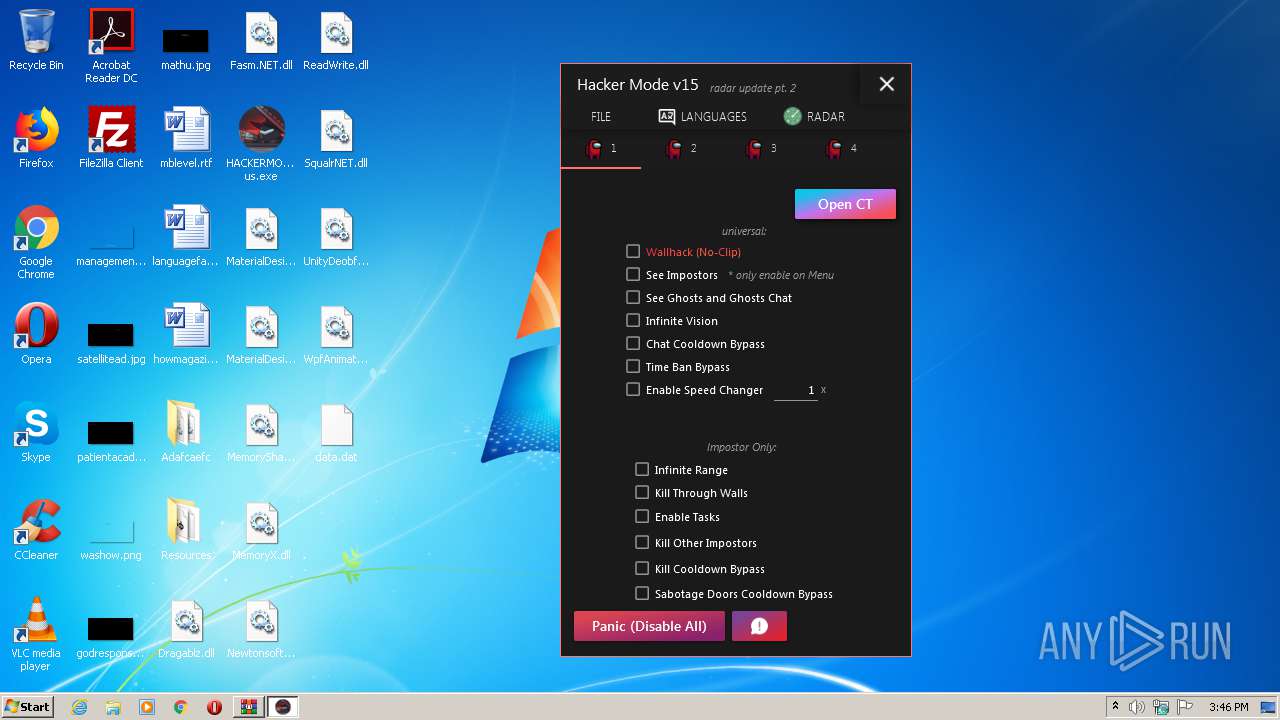The height and width of the screenshot is (720, 1280).
Task: Select UnityDeobf... dll file icon
Action: click(336, 236)
